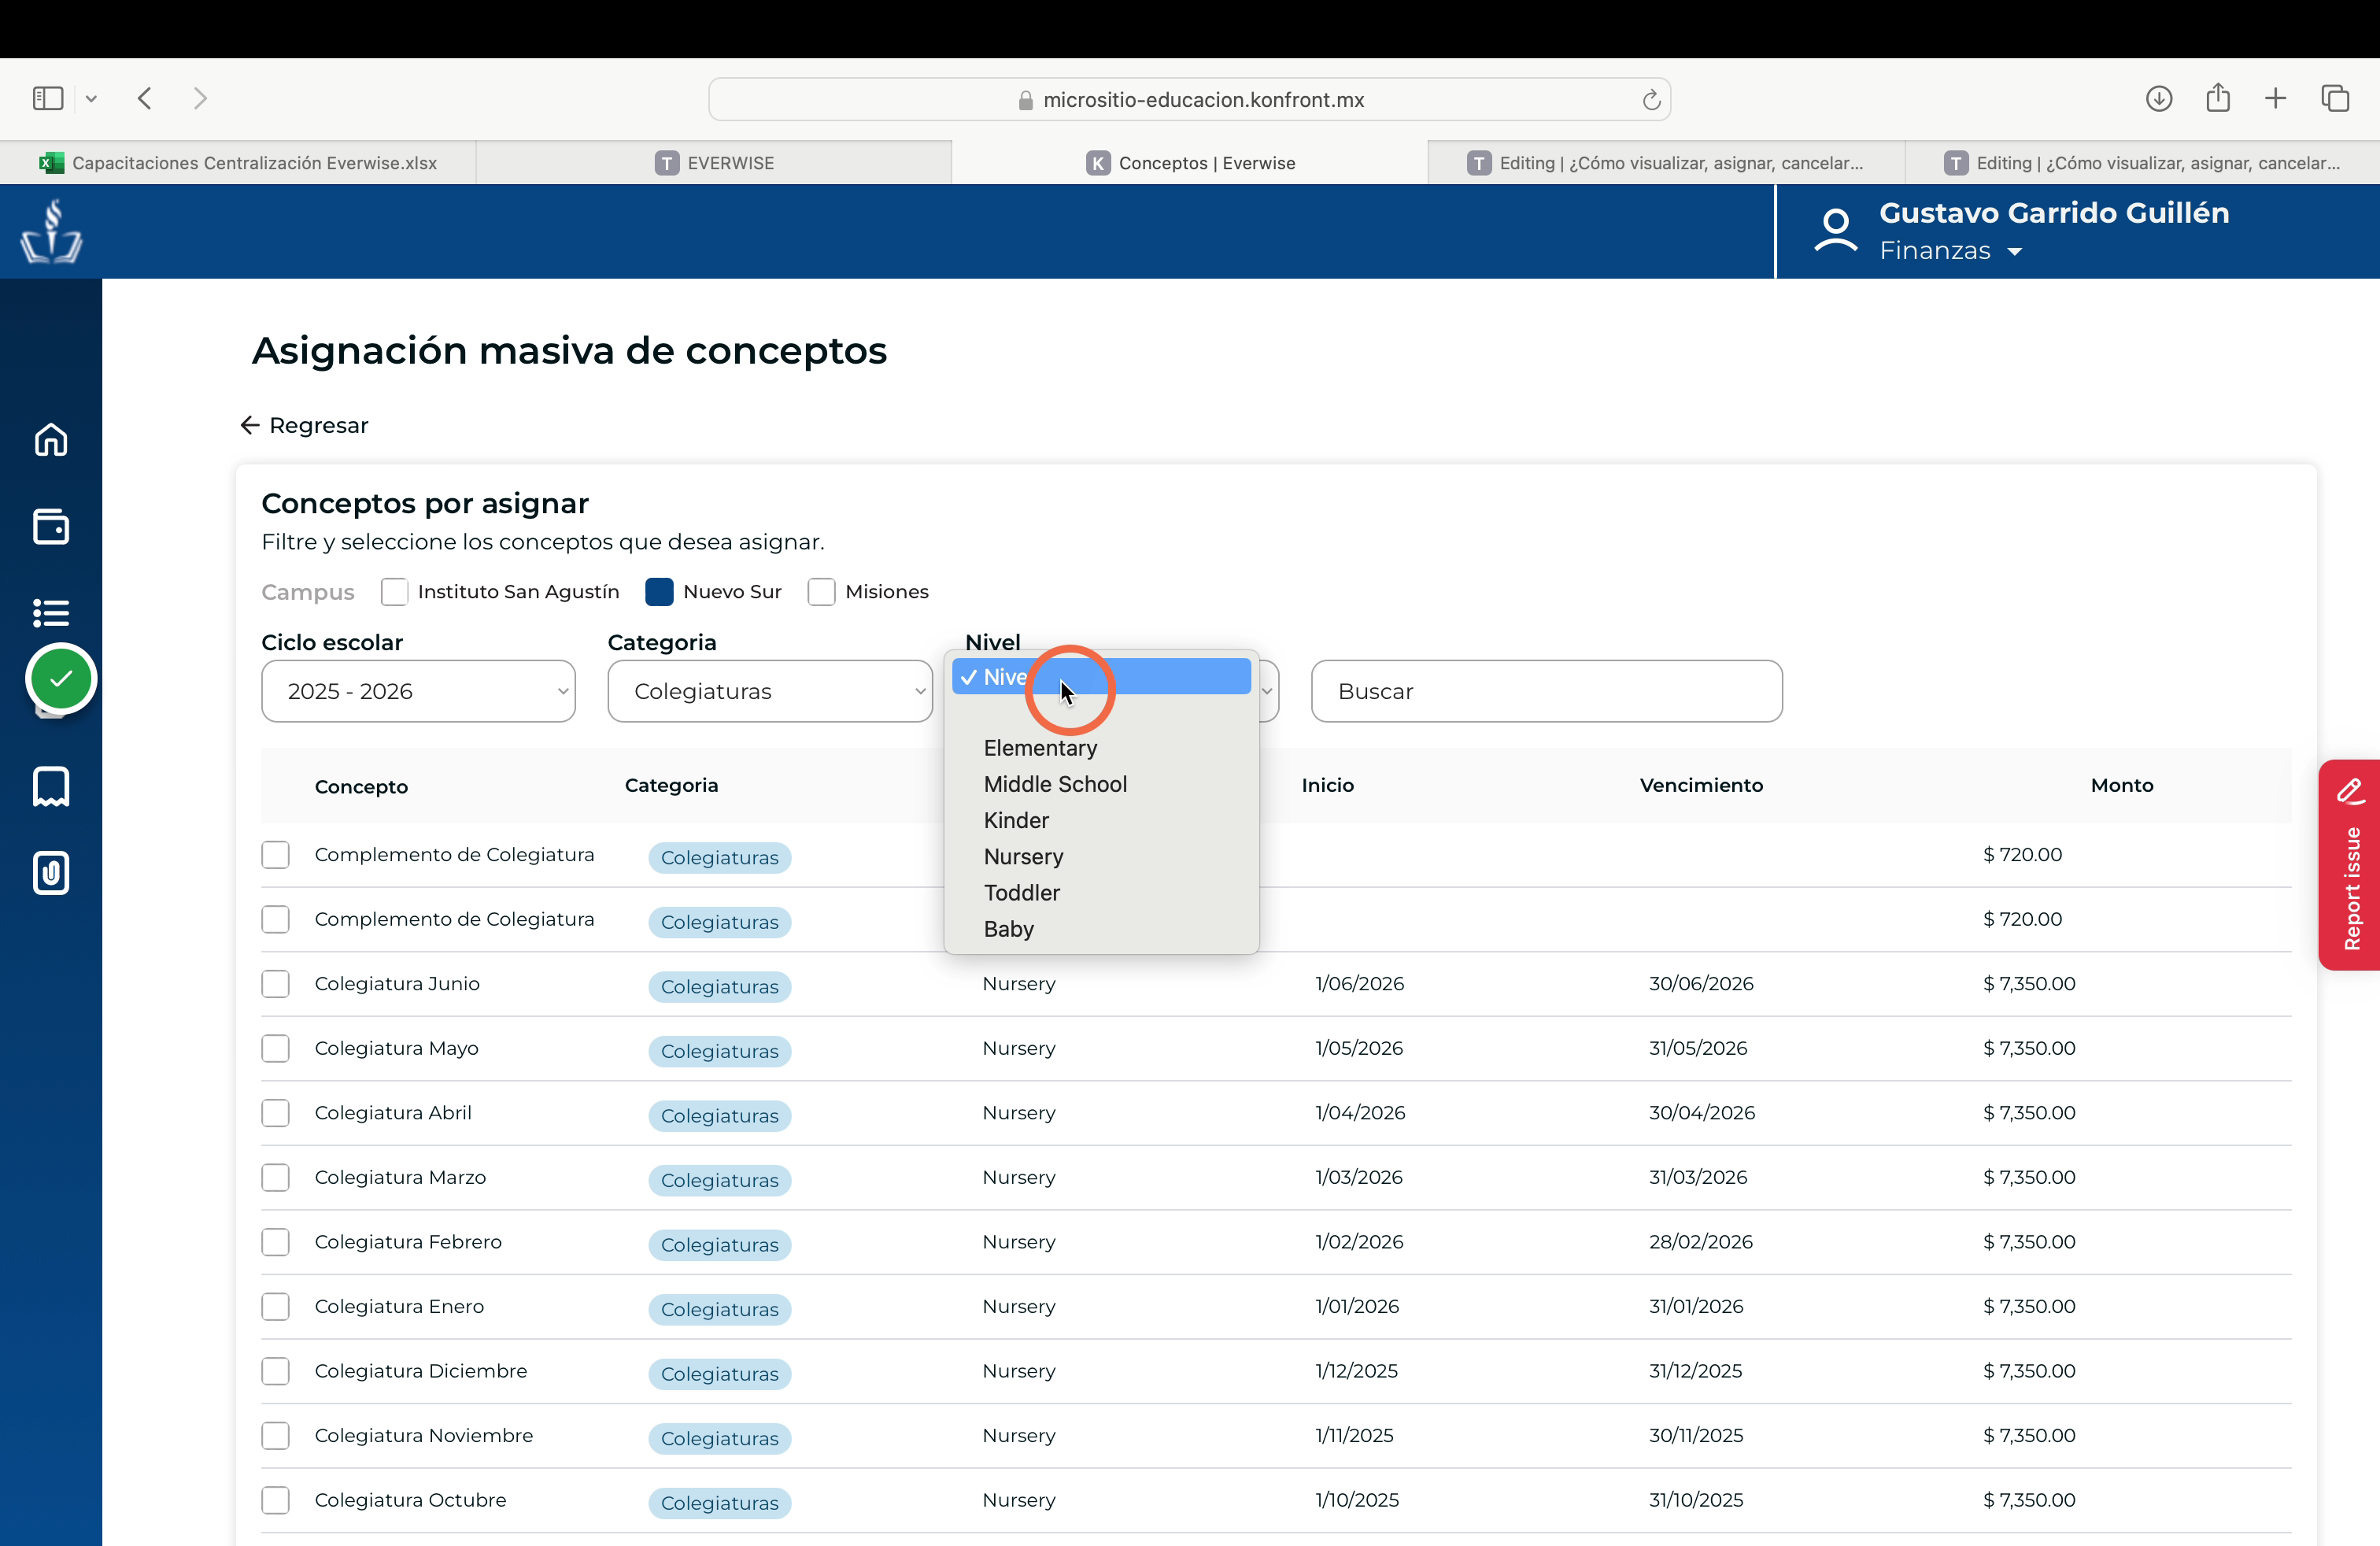Viewport: 2380px width, 1546px height.
Task: Focus the Buscar search field
Action: click(1546, 691)
